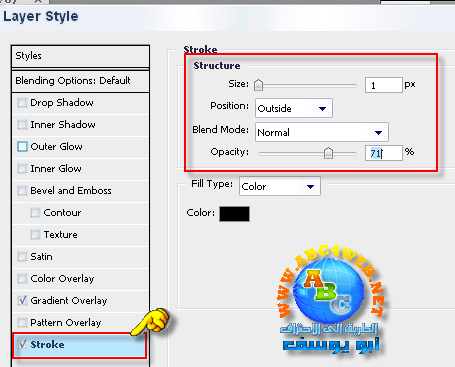Click the Layer Style title text

point(41,16)
